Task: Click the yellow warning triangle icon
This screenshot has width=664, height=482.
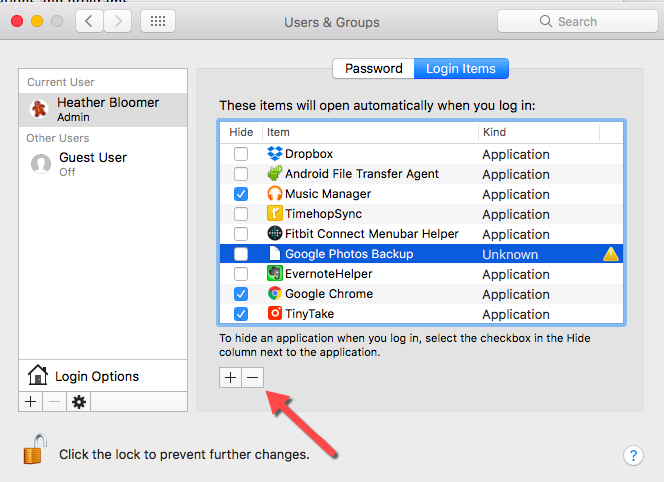Action: click(x=611, y=254)
